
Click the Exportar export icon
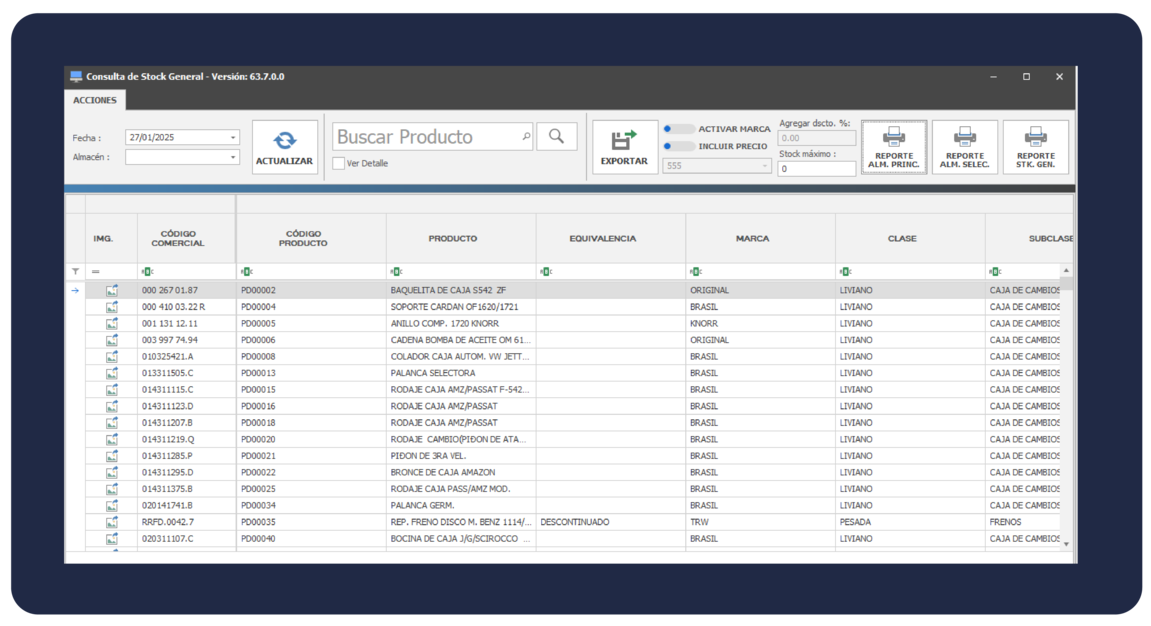click(x=624, y=141)
